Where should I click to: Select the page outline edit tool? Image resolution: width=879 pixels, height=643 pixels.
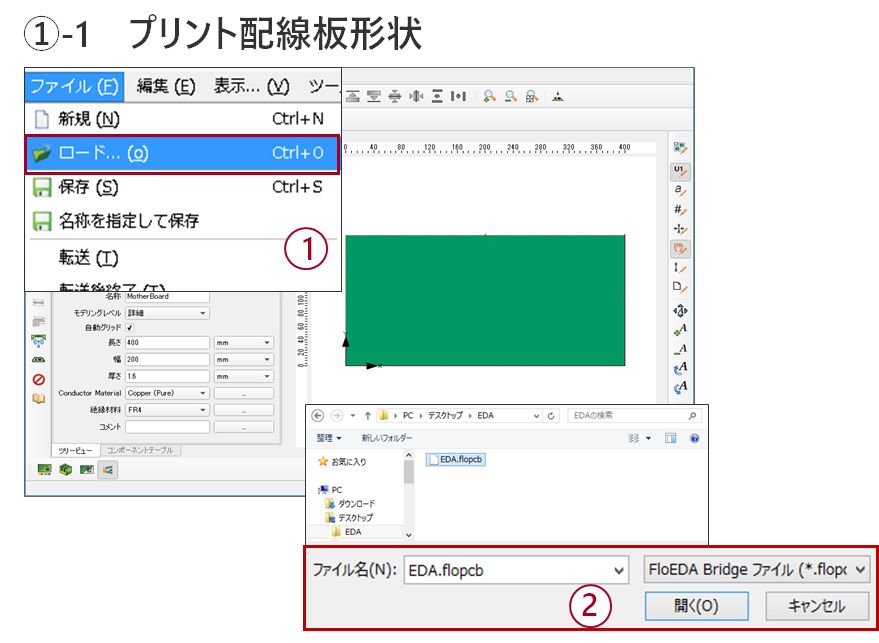(680, 287)
